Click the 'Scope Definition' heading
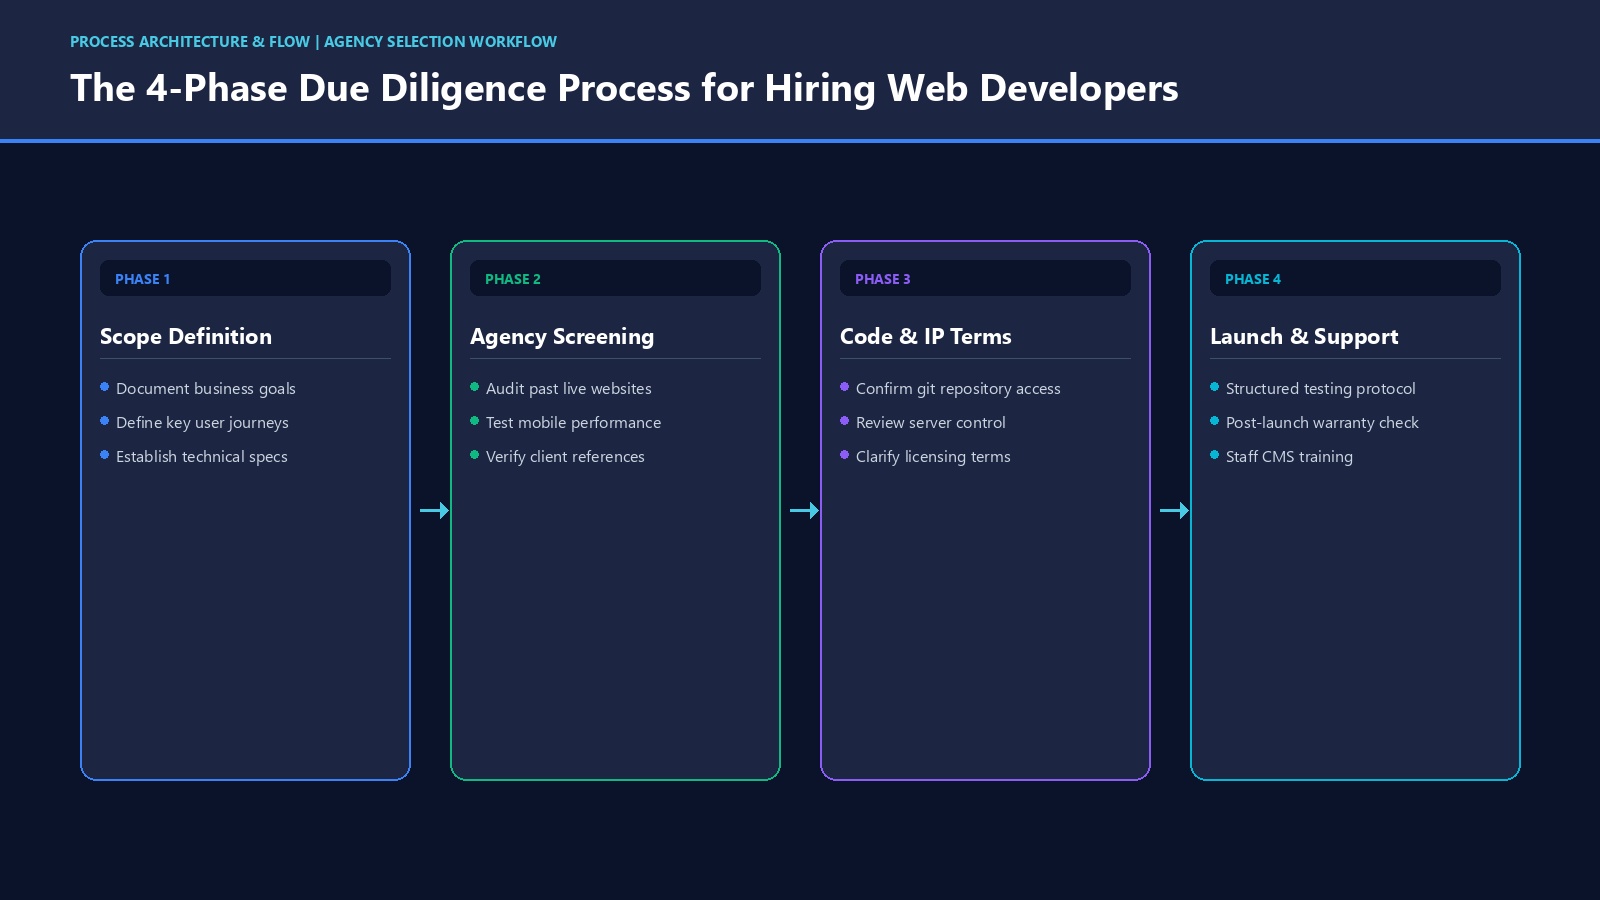Viewport: 1600px width, 900px height. [186, 337]
